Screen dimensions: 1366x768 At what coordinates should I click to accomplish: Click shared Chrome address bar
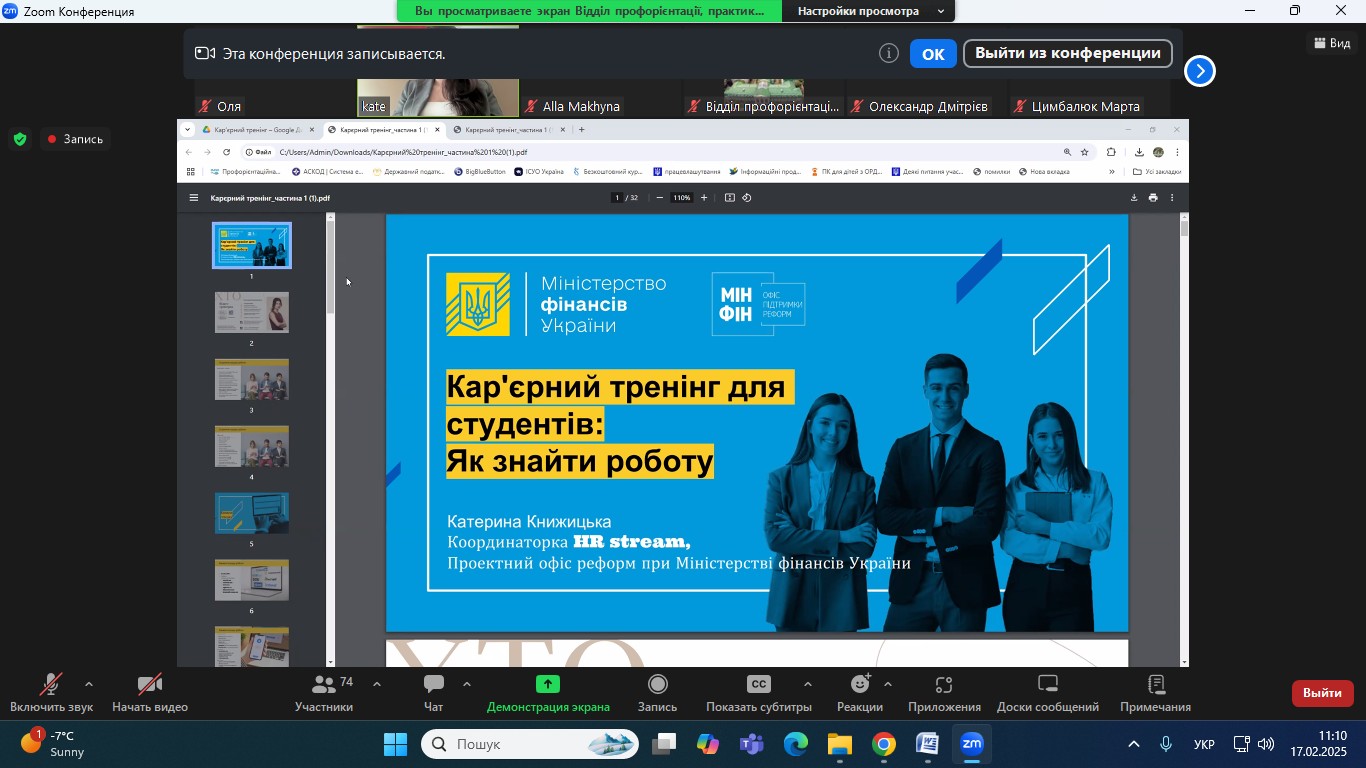pyautogui.click(x=660, y=152)
